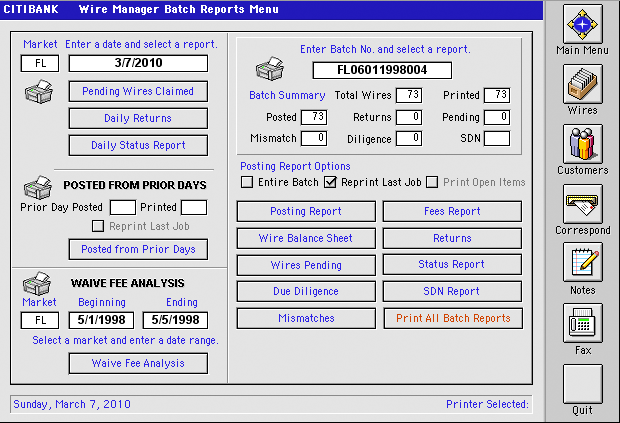Click the Prior Day Posted field
The height and width of the screenshot is (423, 620).
click(x=123, y=208)
